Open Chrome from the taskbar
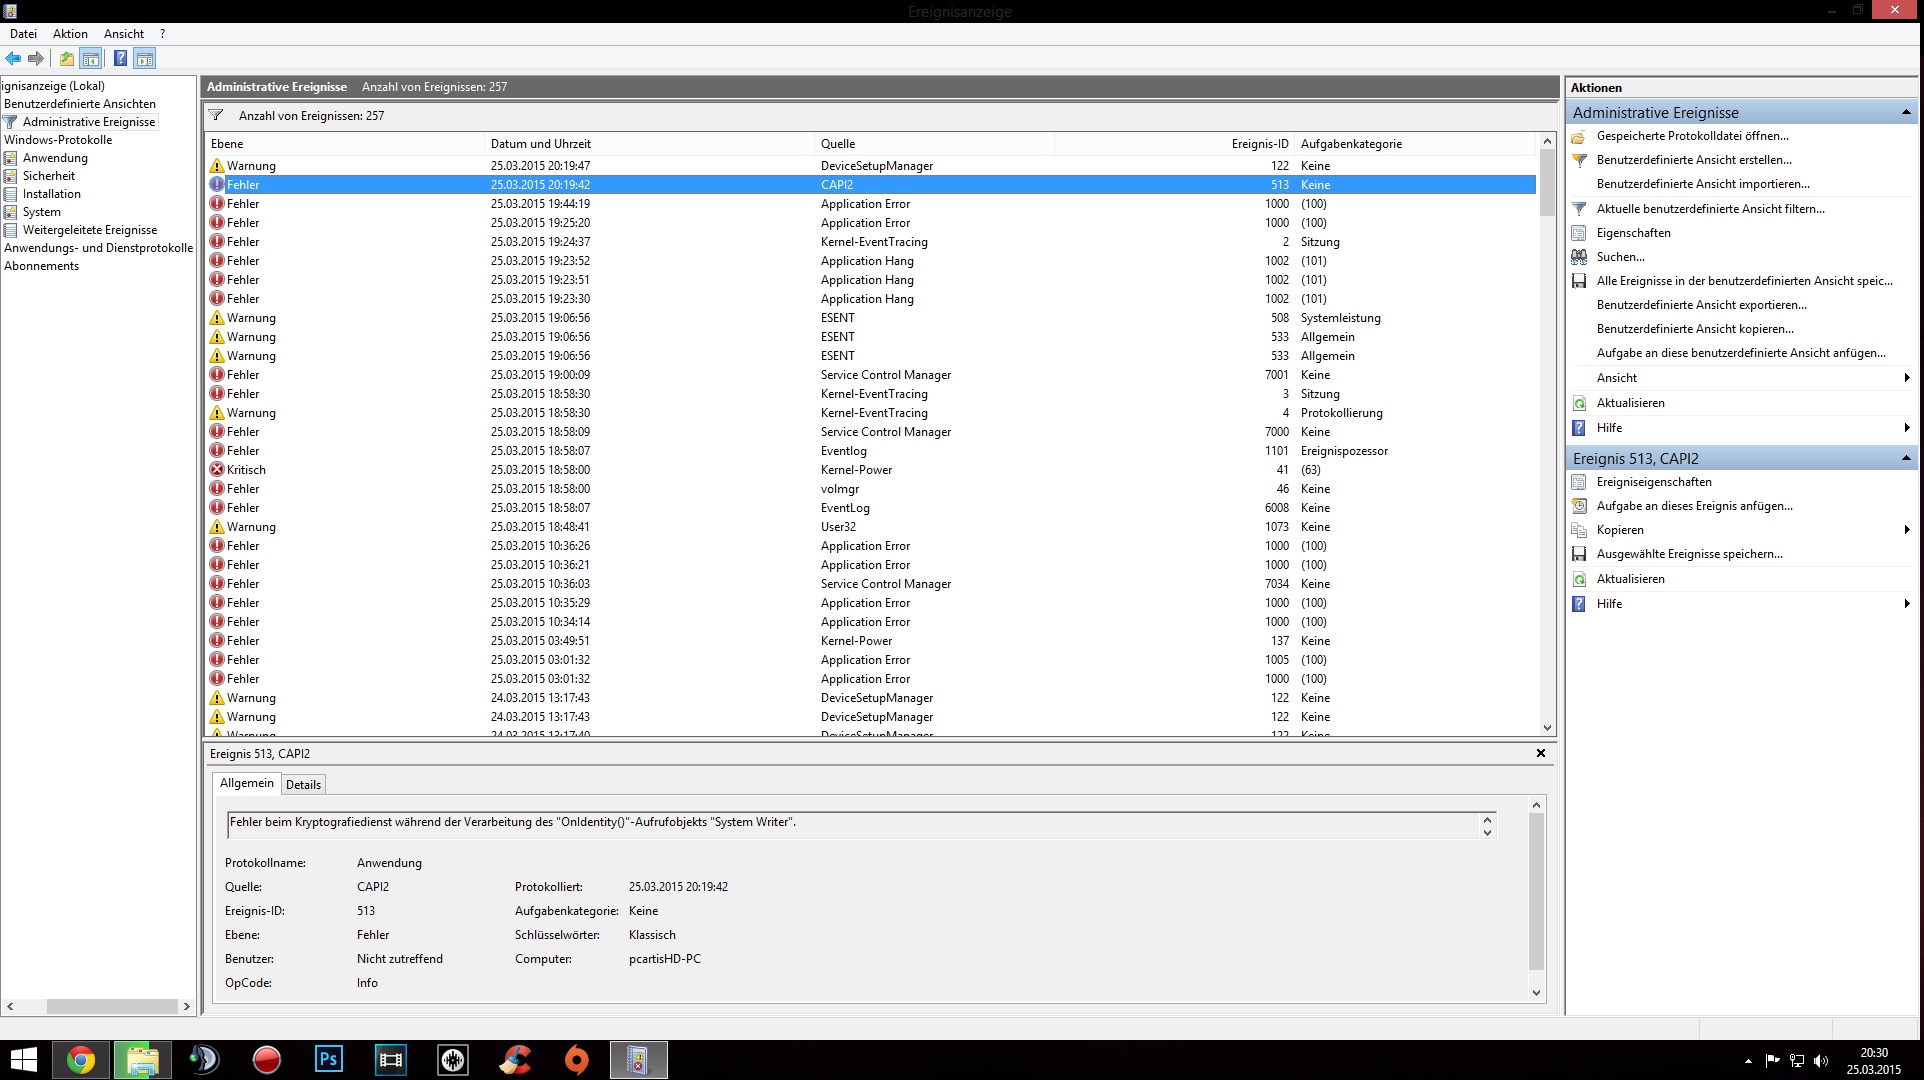 point(81,1059)
